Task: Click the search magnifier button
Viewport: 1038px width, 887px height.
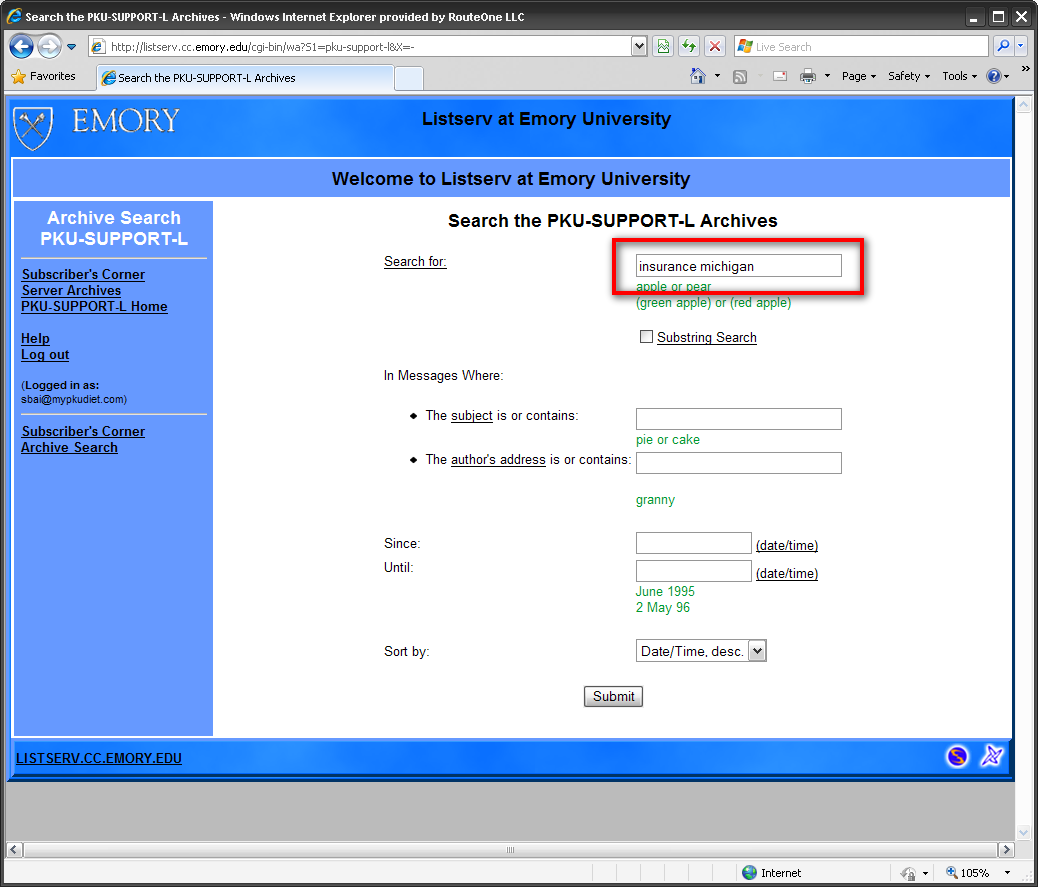Action: [x=1004, y=46]
